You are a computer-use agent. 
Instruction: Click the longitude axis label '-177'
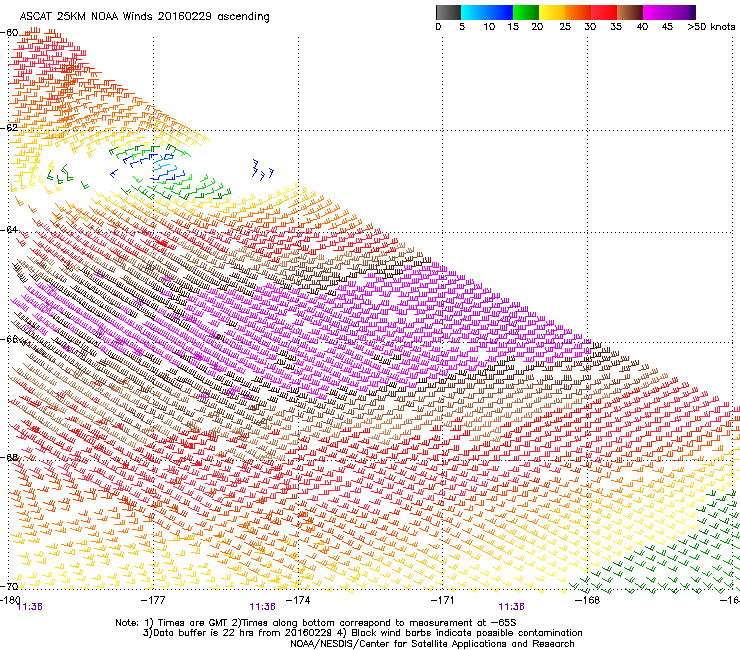tap(153, 600)
